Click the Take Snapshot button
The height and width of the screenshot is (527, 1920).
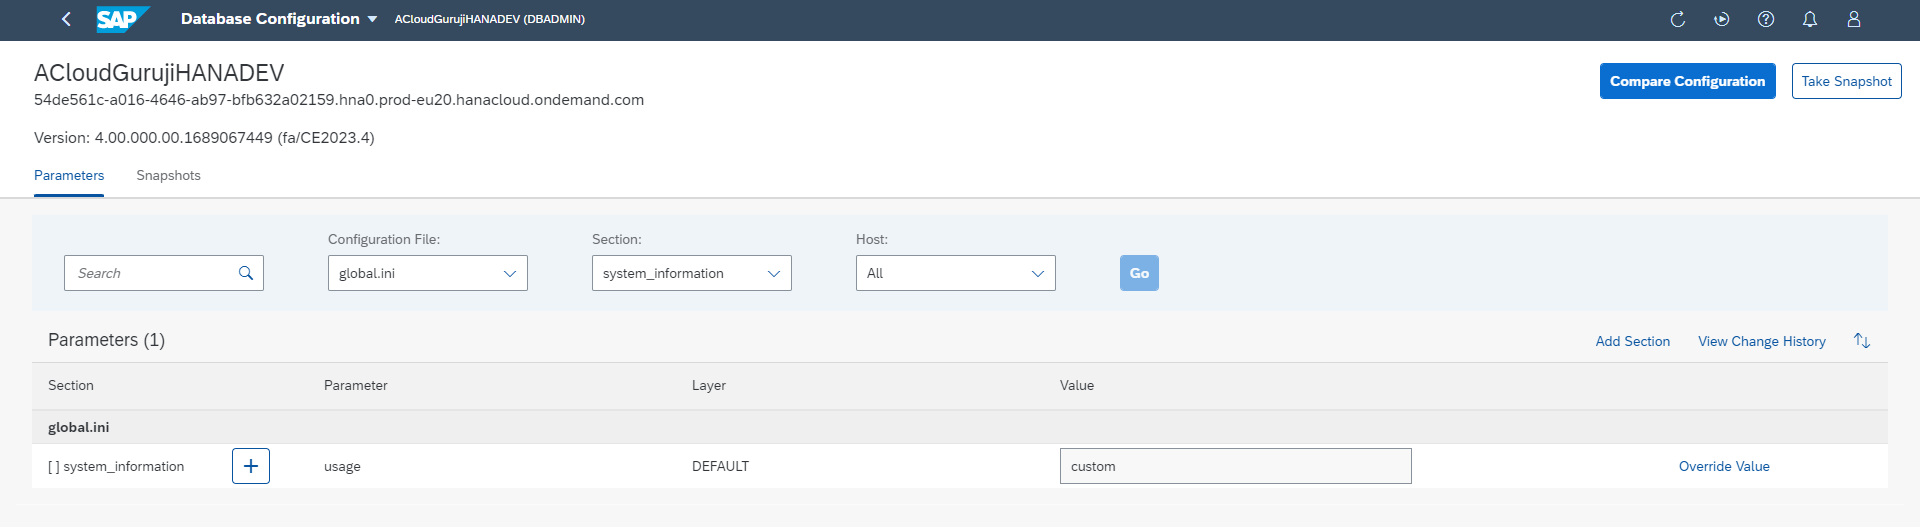pyautogui.click(x=1846, y=81)
